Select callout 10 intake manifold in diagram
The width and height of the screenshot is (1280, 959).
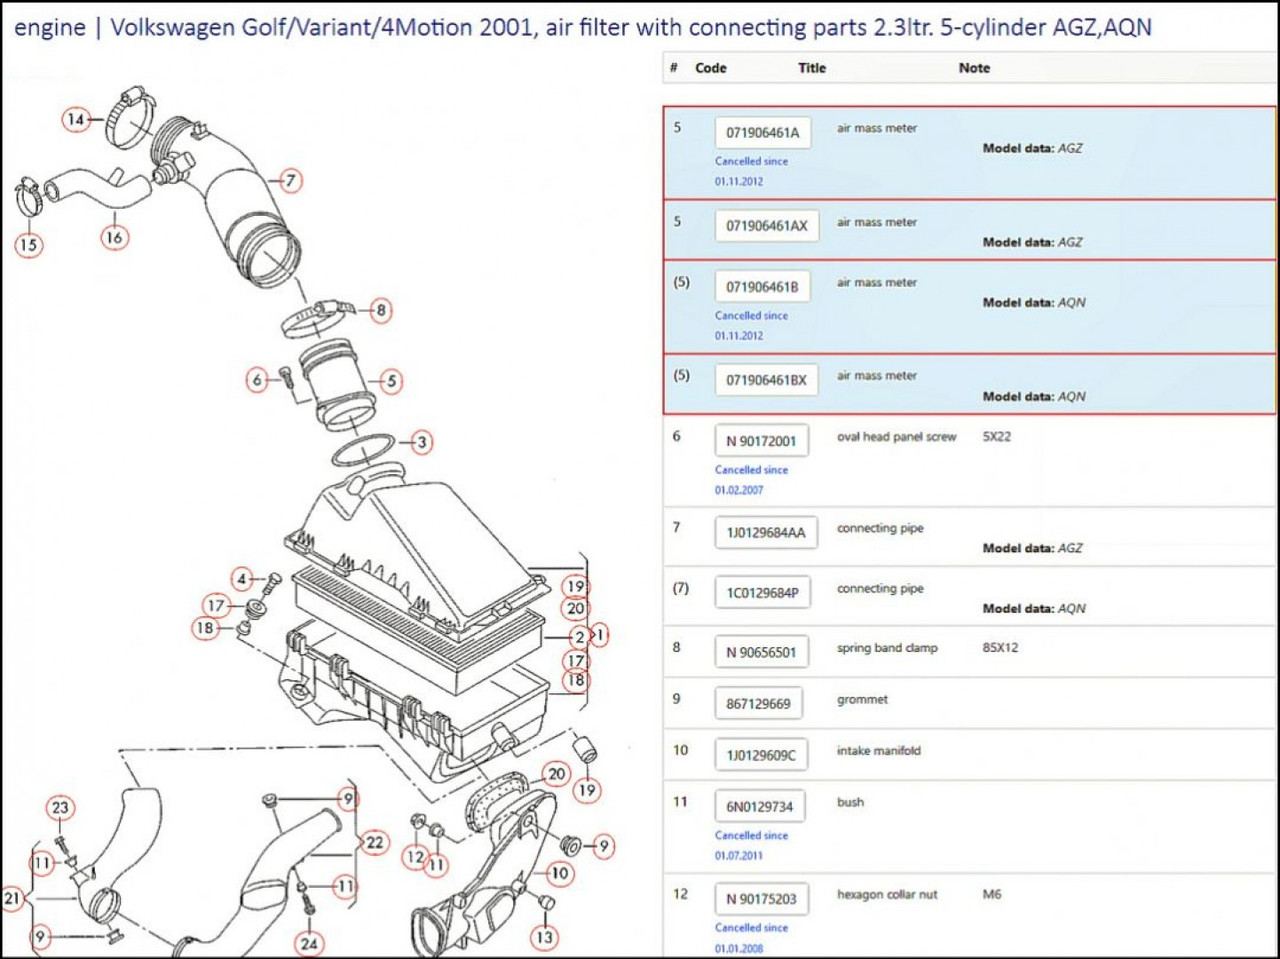click(x=559, y=873)
